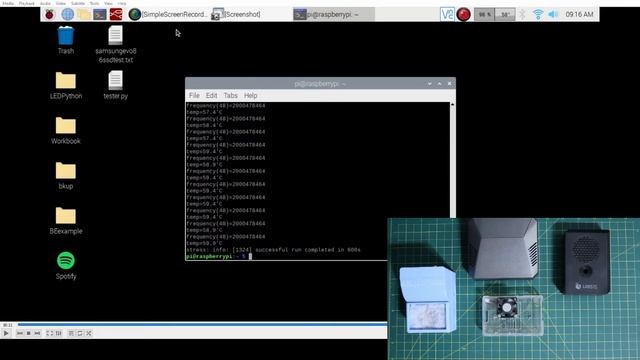
Task: Switch to SimpleScreenRecorder taskbar window
Action: tap(168, 14)
